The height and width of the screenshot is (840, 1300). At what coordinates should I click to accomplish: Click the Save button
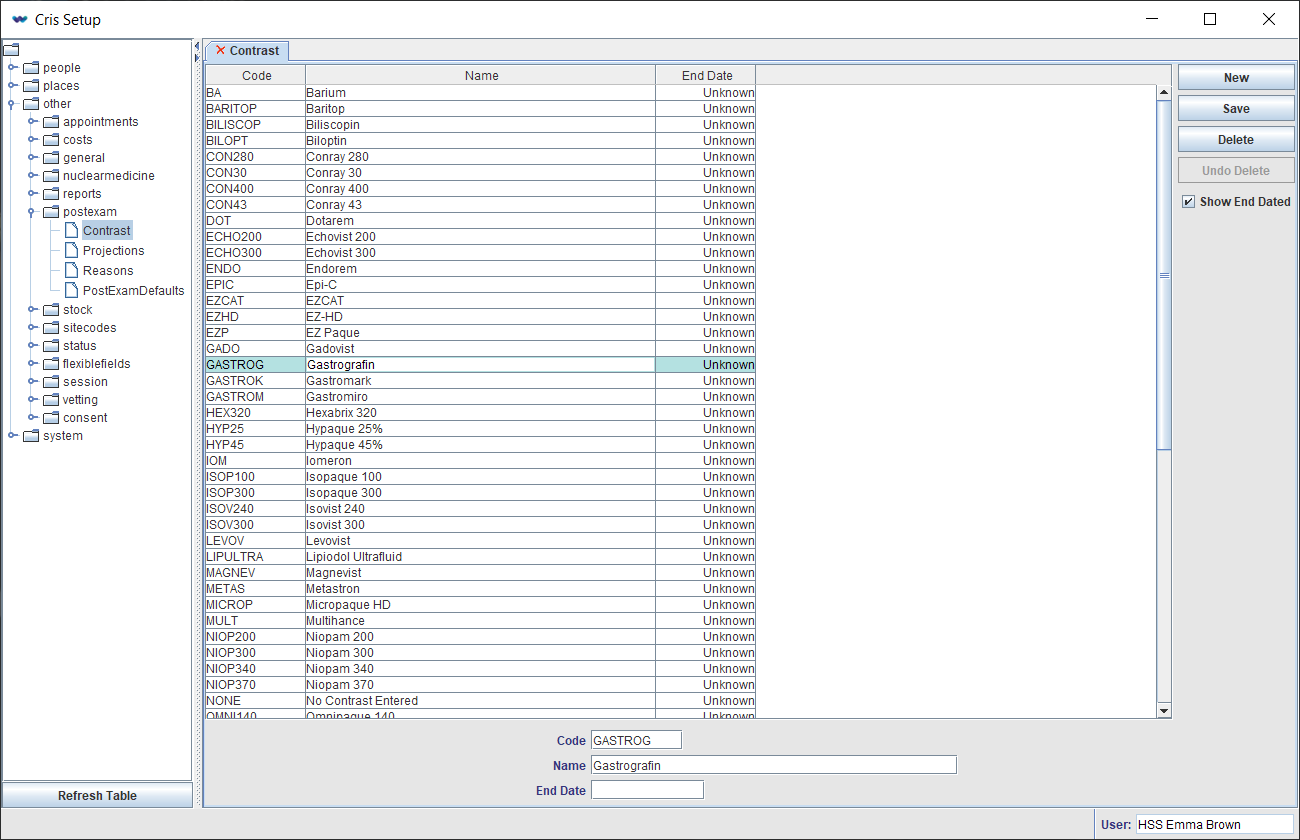tap(1236, 109)
